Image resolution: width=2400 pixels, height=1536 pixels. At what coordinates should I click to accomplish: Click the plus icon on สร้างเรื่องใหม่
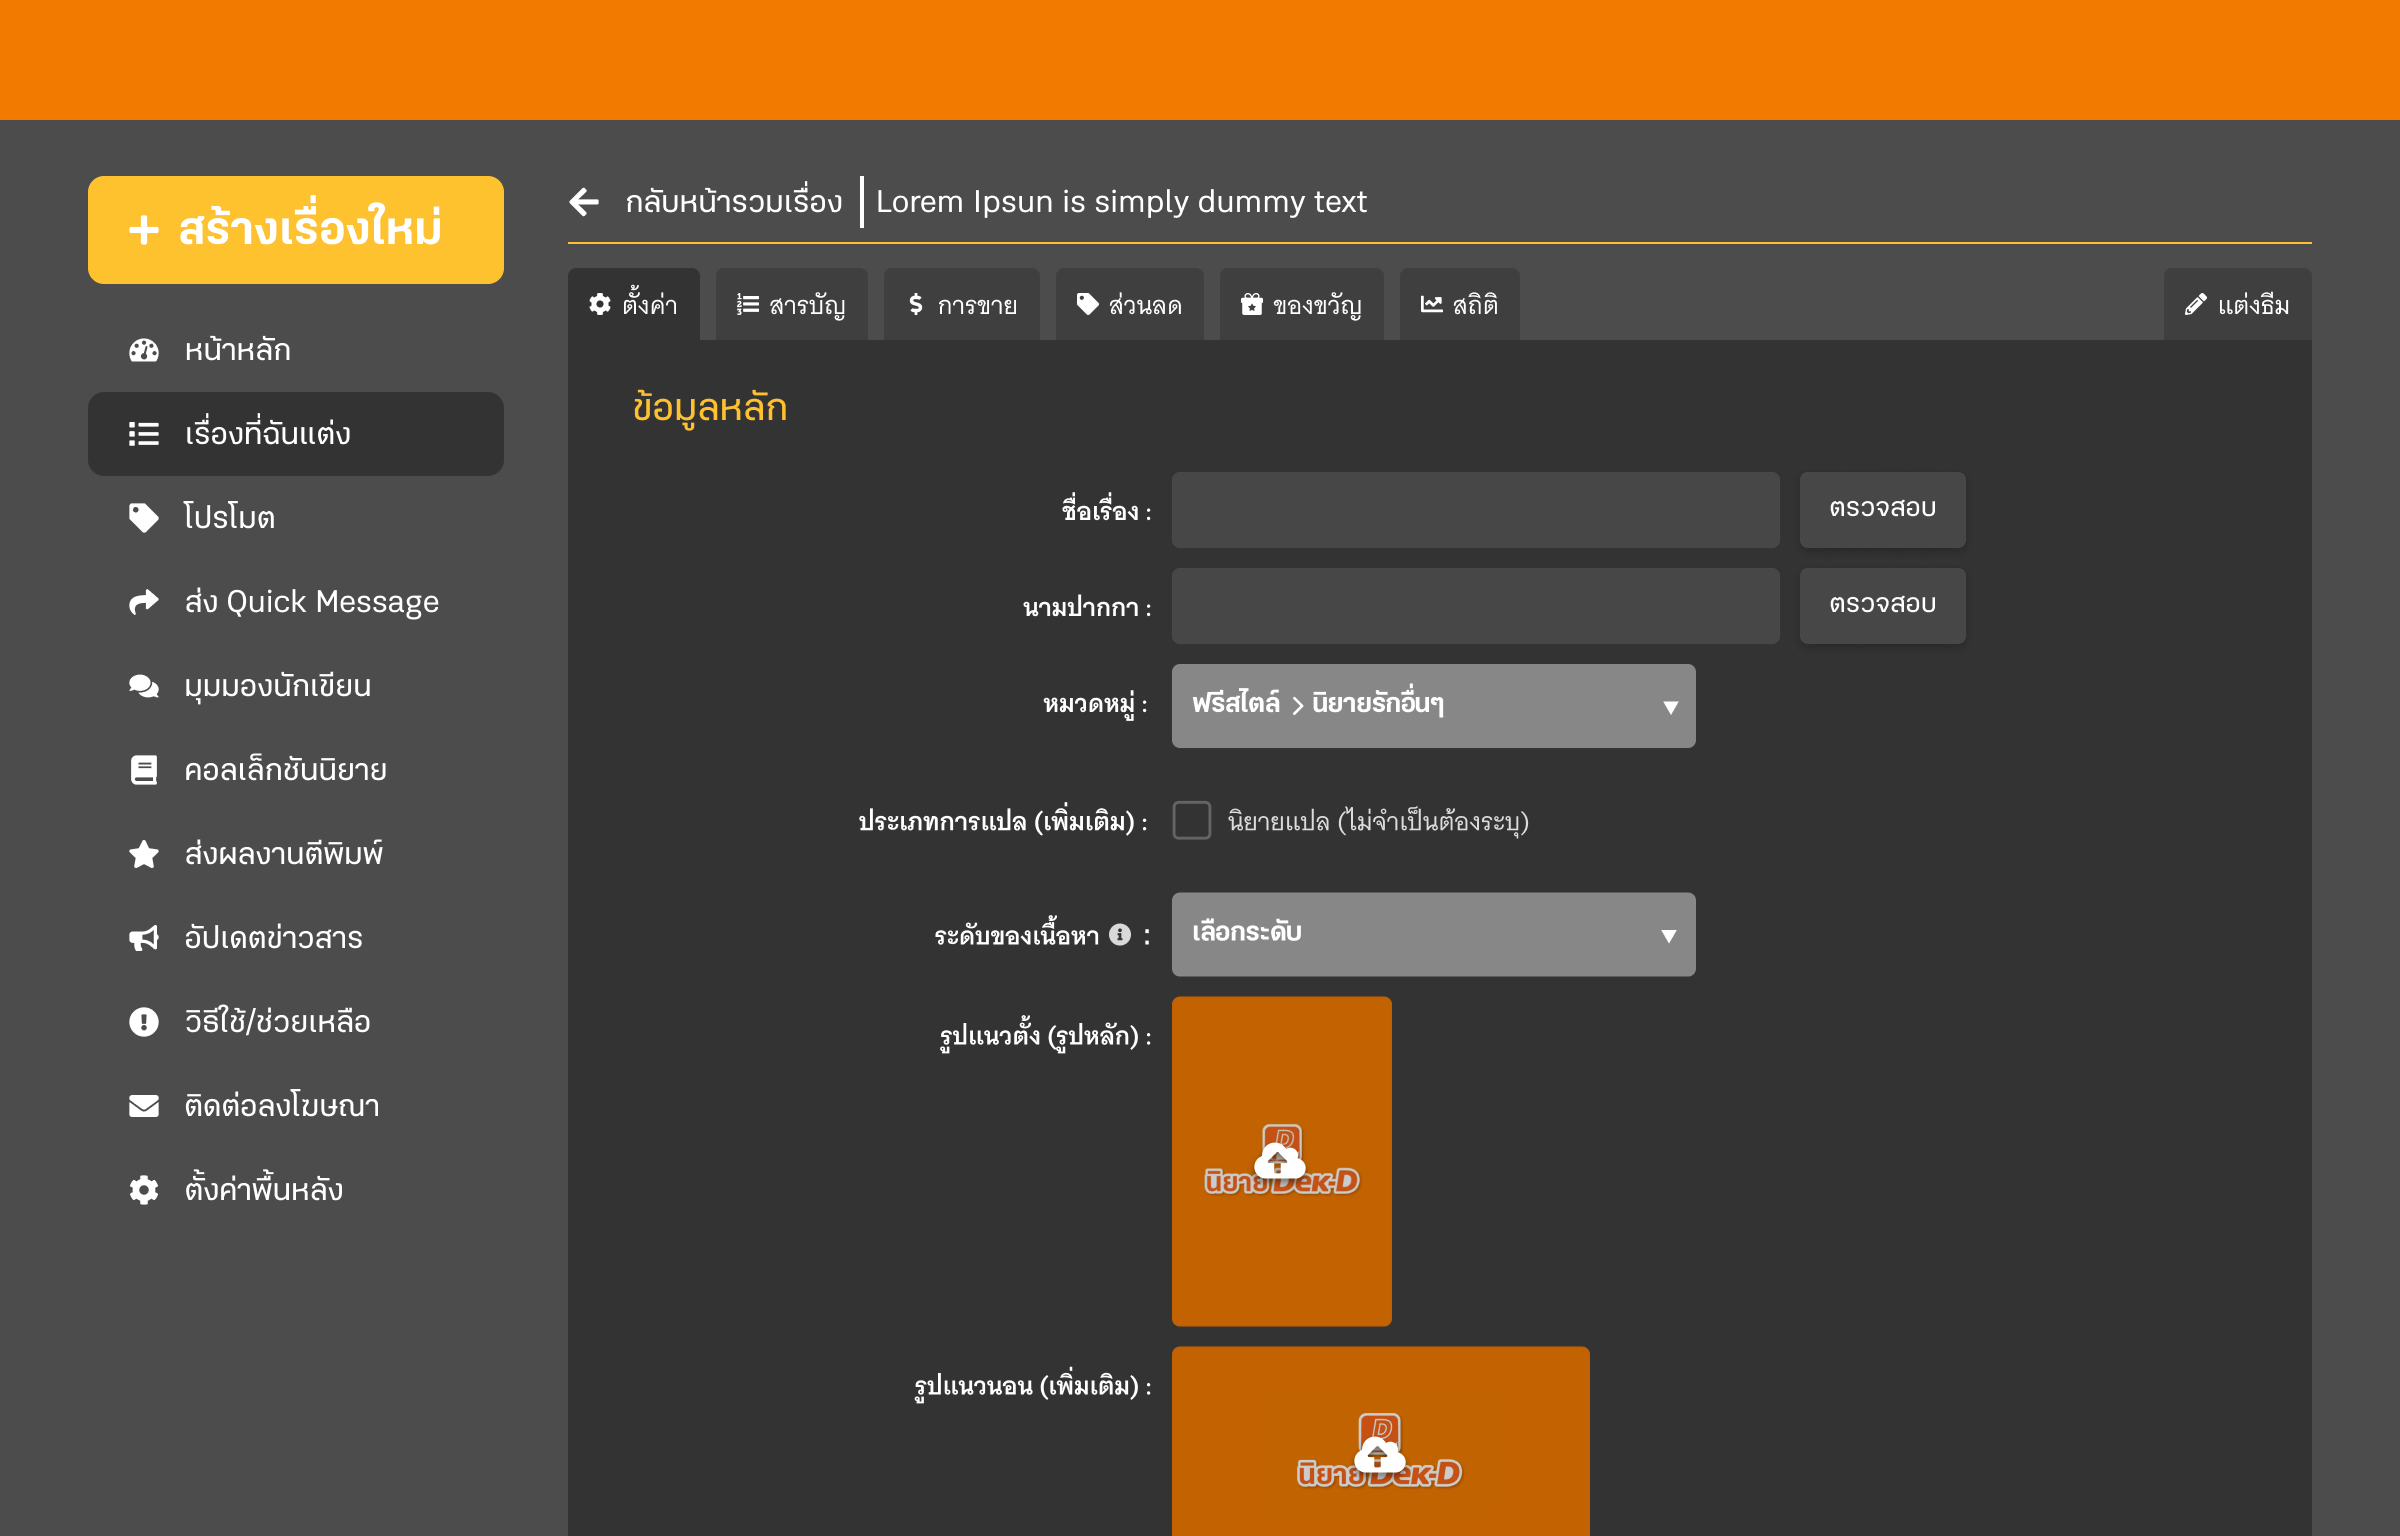[x=144, y=230]
